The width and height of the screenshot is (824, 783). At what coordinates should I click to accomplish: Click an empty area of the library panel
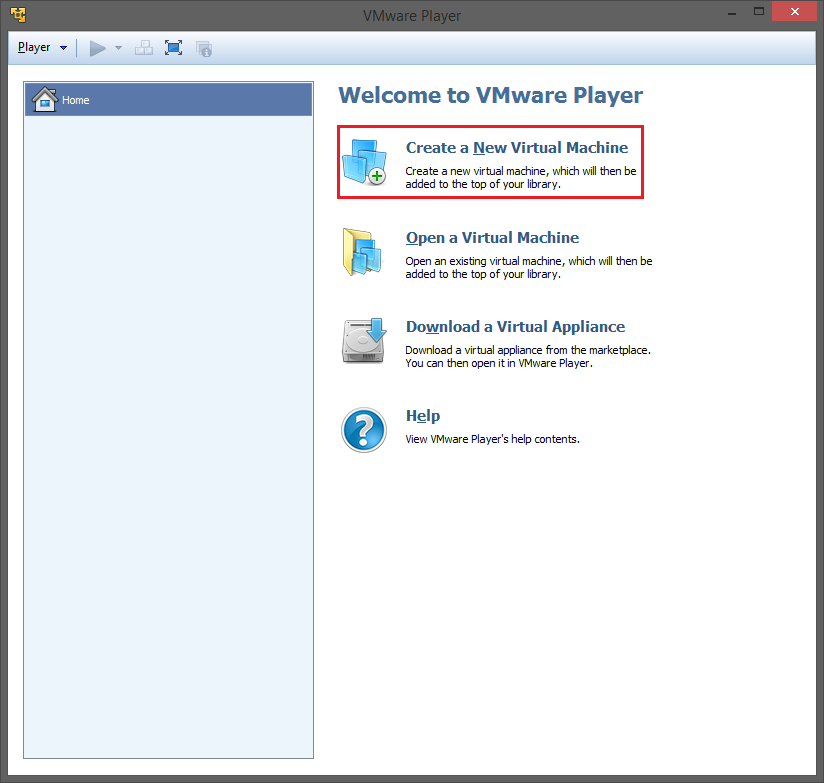click(168, 450)
